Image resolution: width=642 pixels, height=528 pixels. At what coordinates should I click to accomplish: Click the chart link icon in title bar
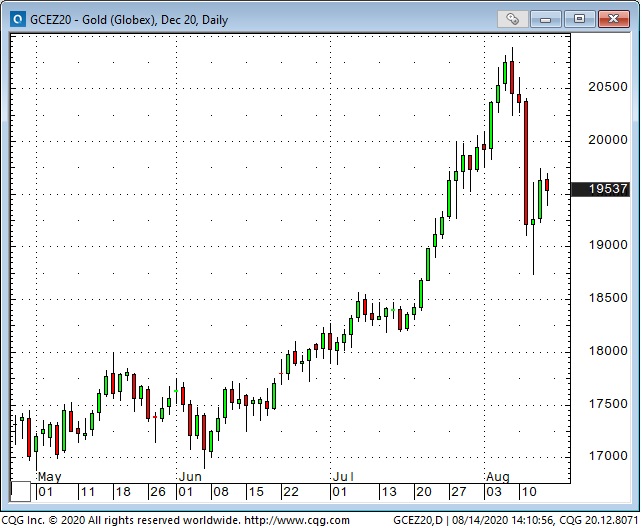point(512,19)
